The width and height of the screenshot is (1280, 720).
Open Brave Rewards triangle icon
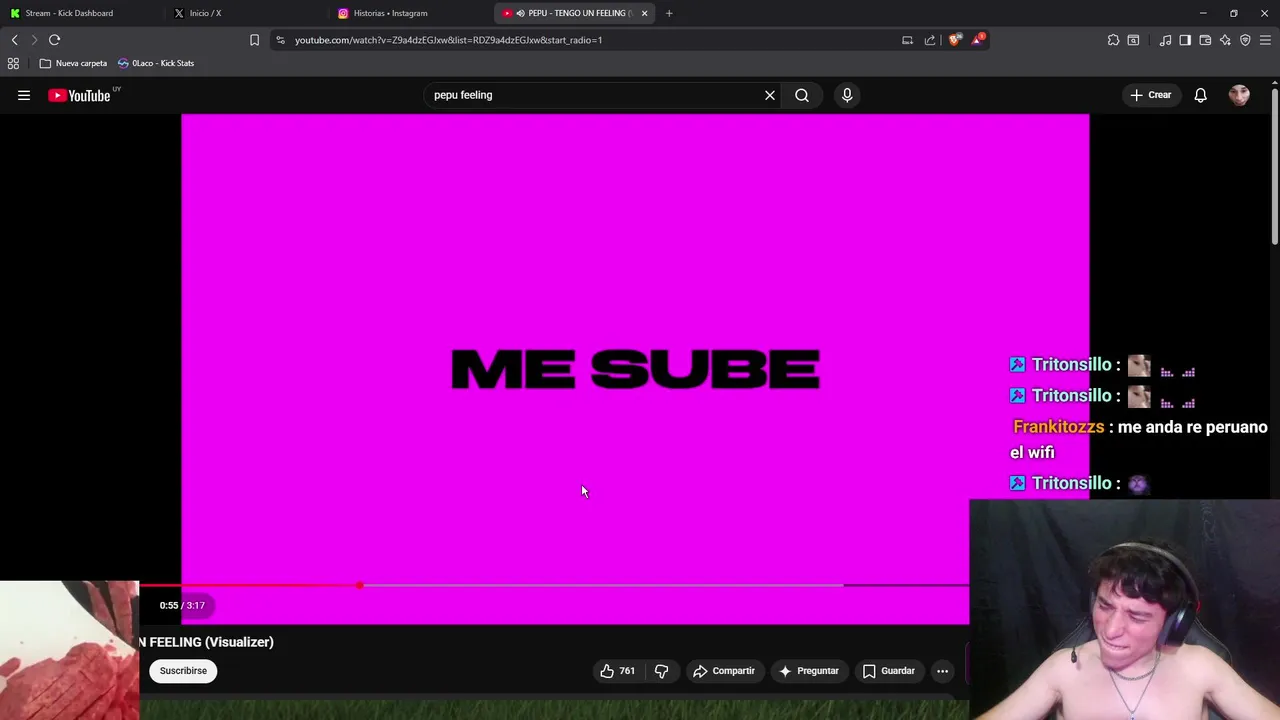point(977,40)
